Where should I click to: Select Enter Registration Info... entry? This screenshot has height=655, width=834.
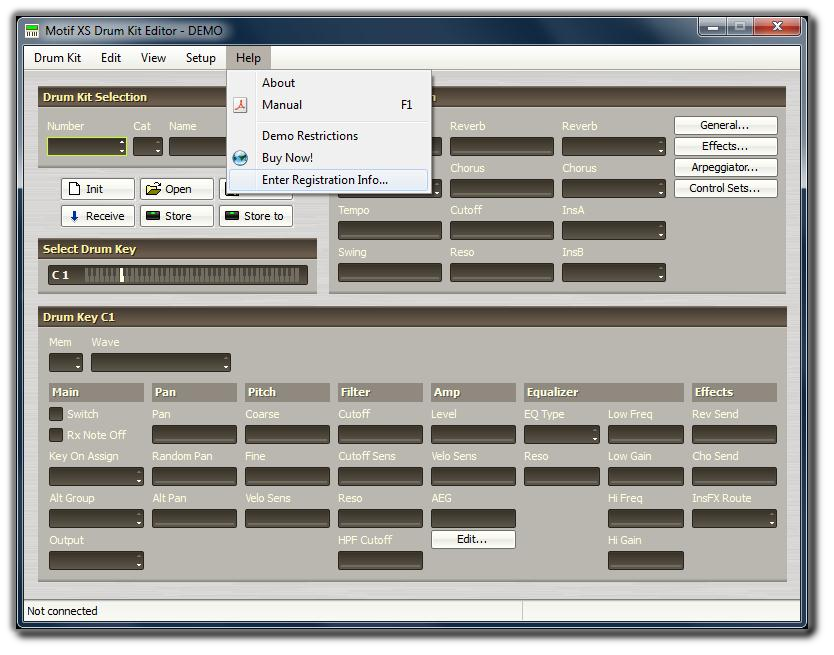coord(329,180)
